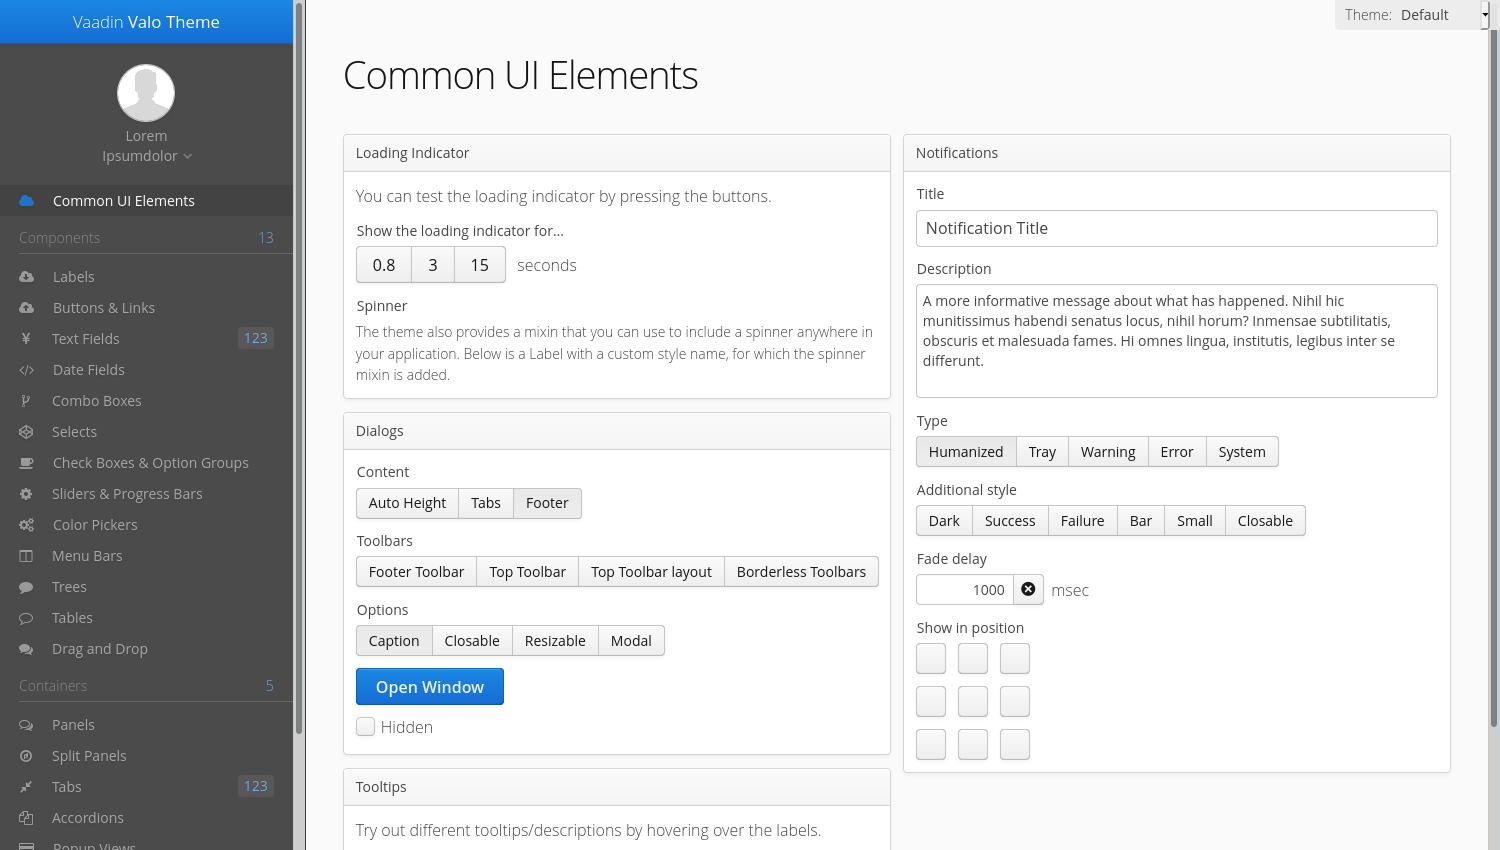Click the speech bubble icon beside Trees
1500x850 pixels.
click(x=26, y=587)
